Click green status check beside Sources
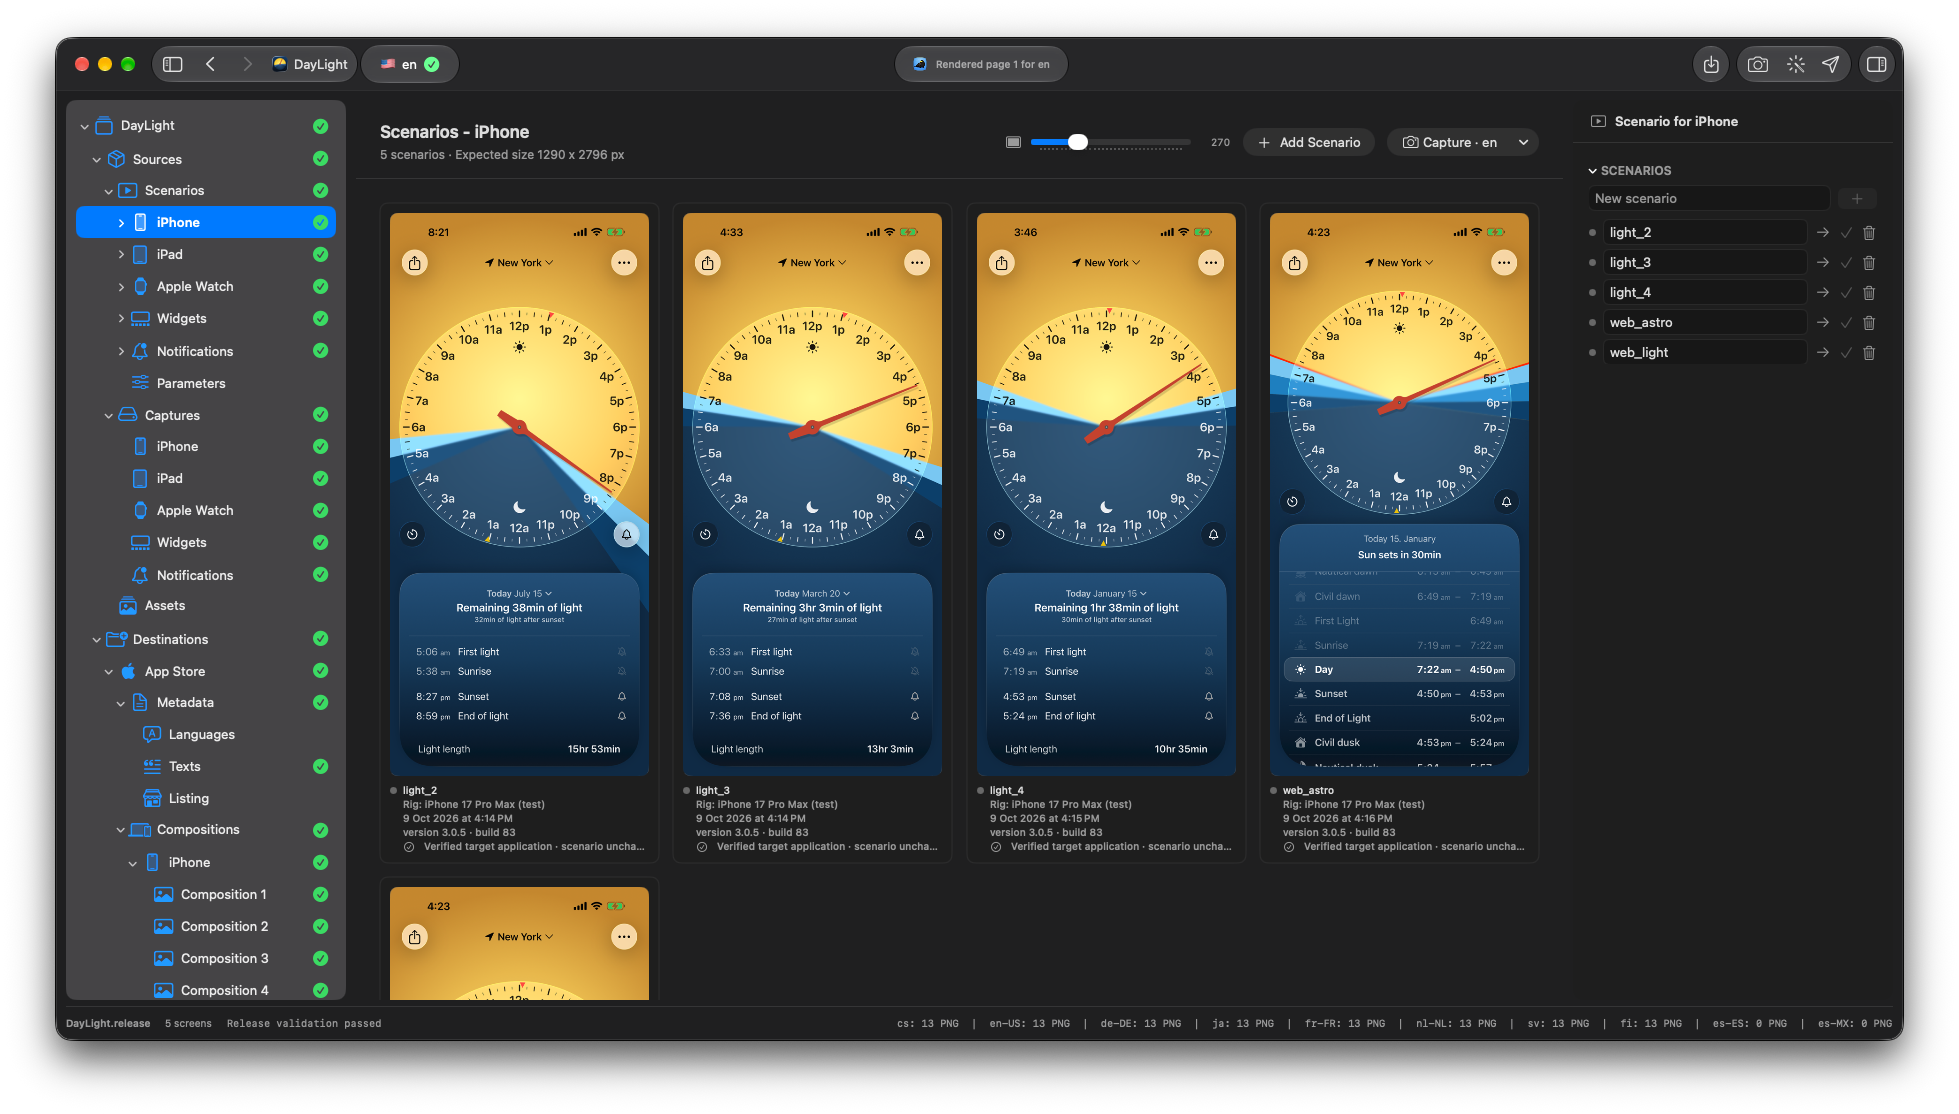 click(320, 158)
